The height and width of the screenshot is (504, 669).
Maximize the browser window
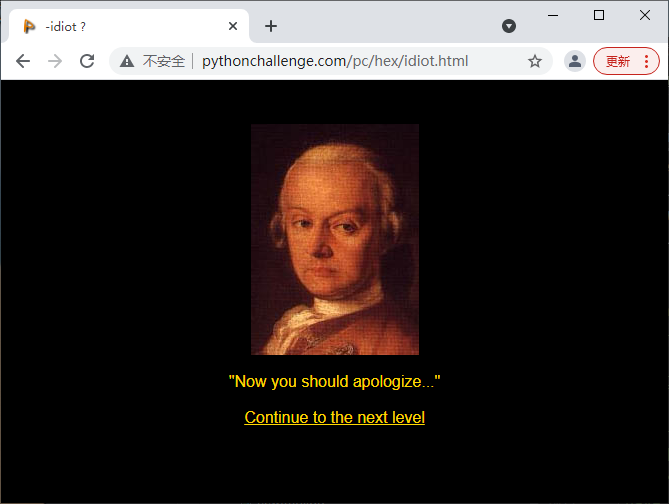pos(599,15)
